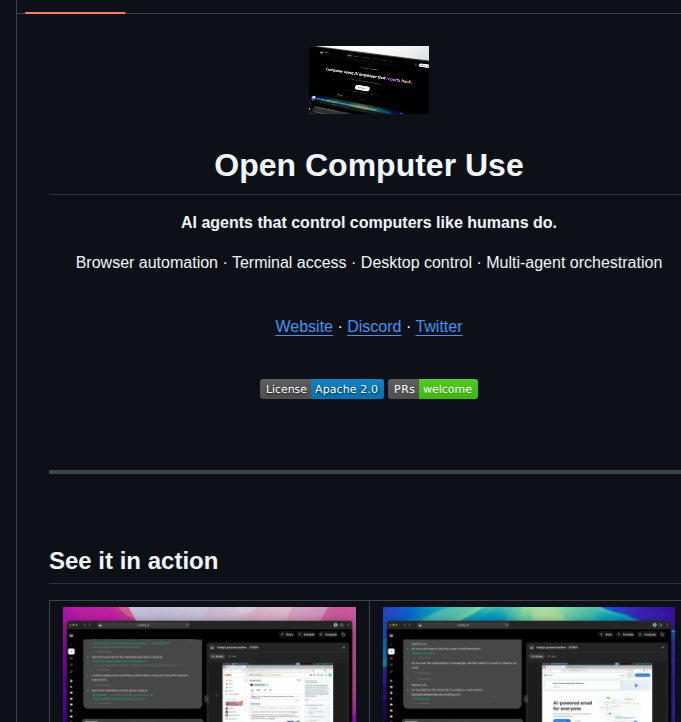This screenshot has width=681, height=722.
Task: Click the 'Browser automation' text
Action: point(147,262)
